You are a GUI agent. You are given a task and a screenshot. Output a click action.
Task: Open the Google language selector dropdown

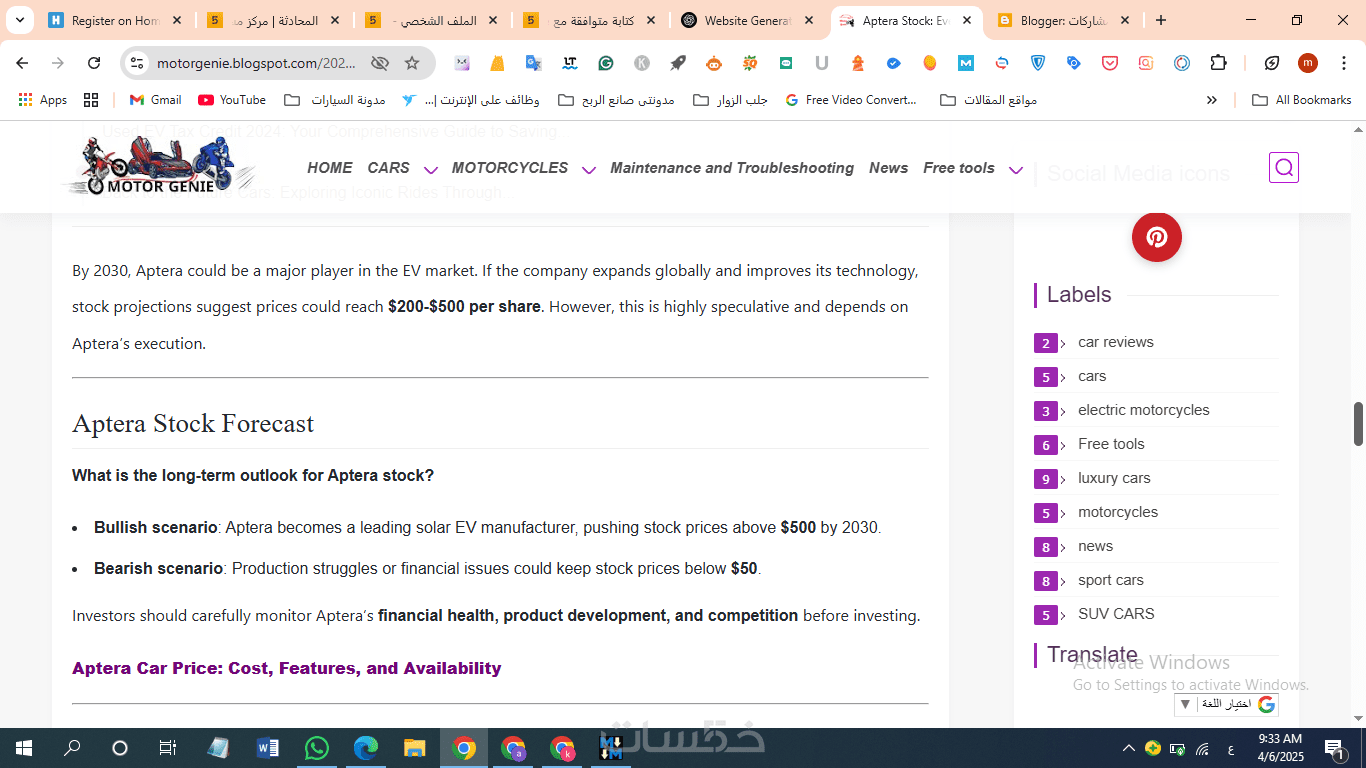click(x=1226, y=704)
